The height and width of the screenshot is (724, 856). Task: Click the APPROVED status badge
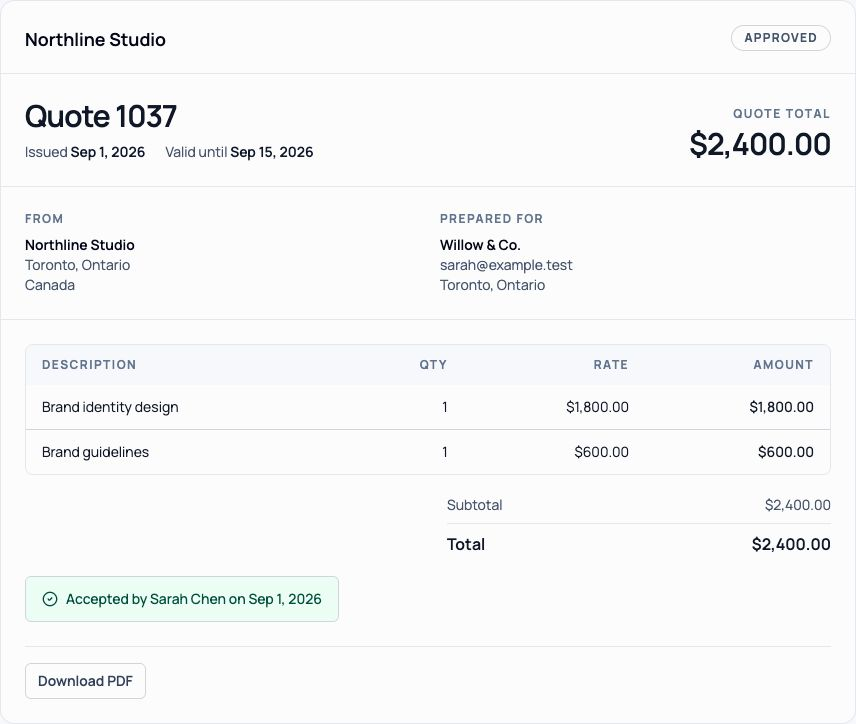781,38
